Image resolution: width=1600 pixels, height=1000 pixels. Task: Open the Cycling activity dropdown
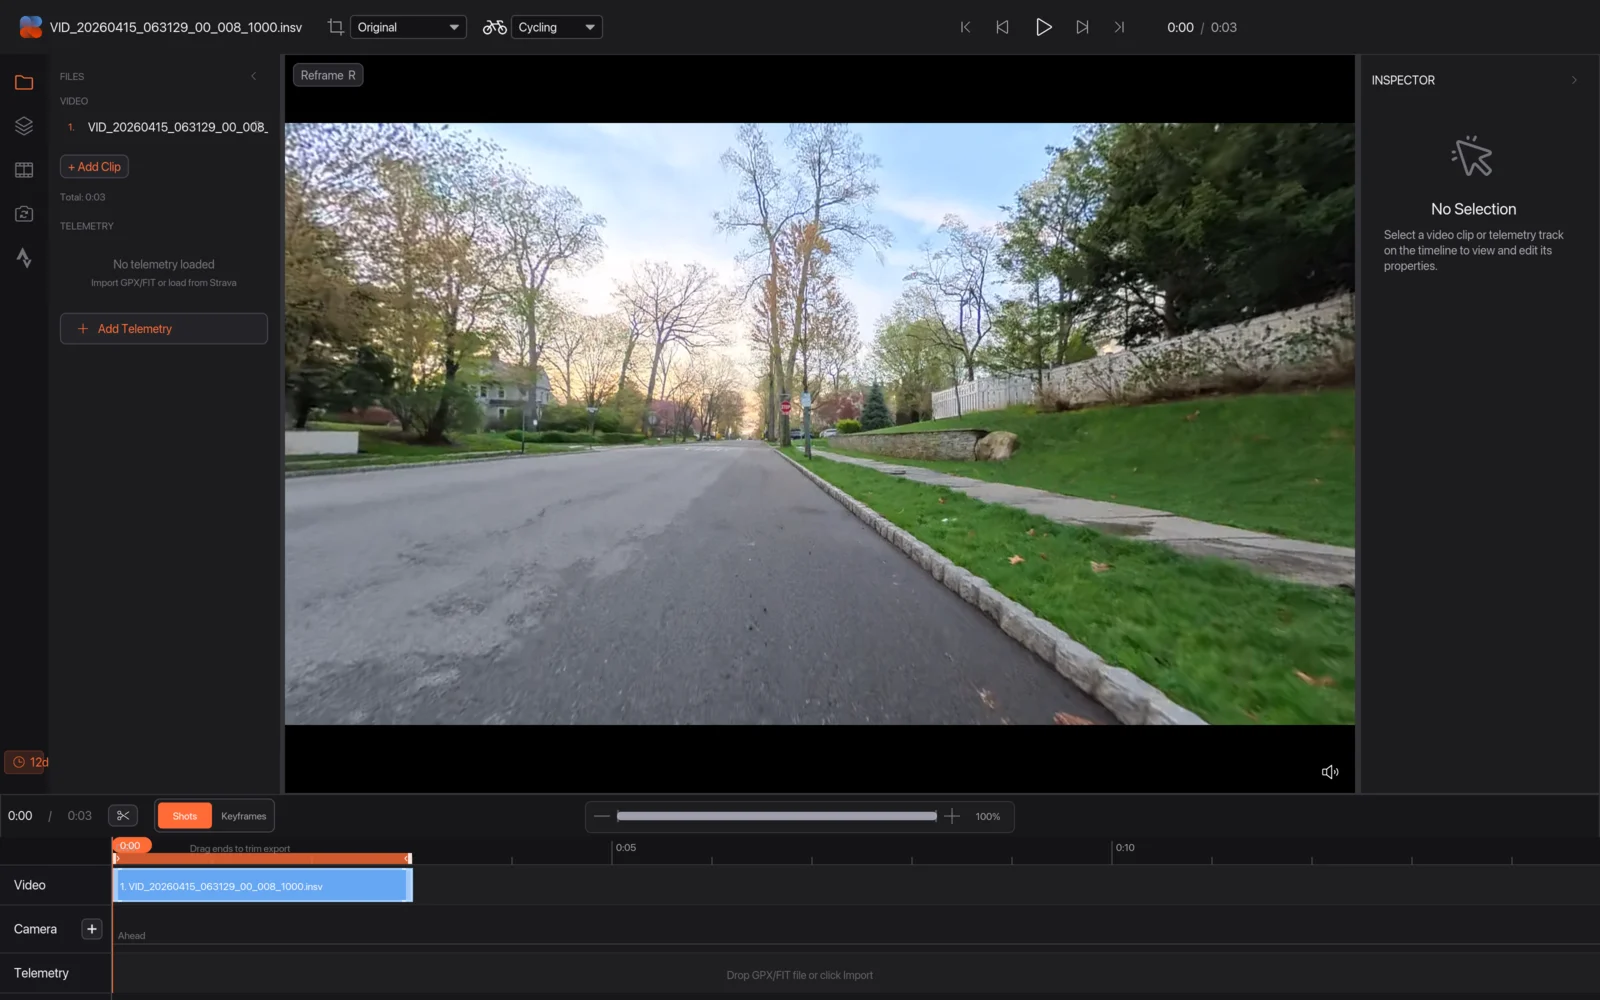(556, 27)
